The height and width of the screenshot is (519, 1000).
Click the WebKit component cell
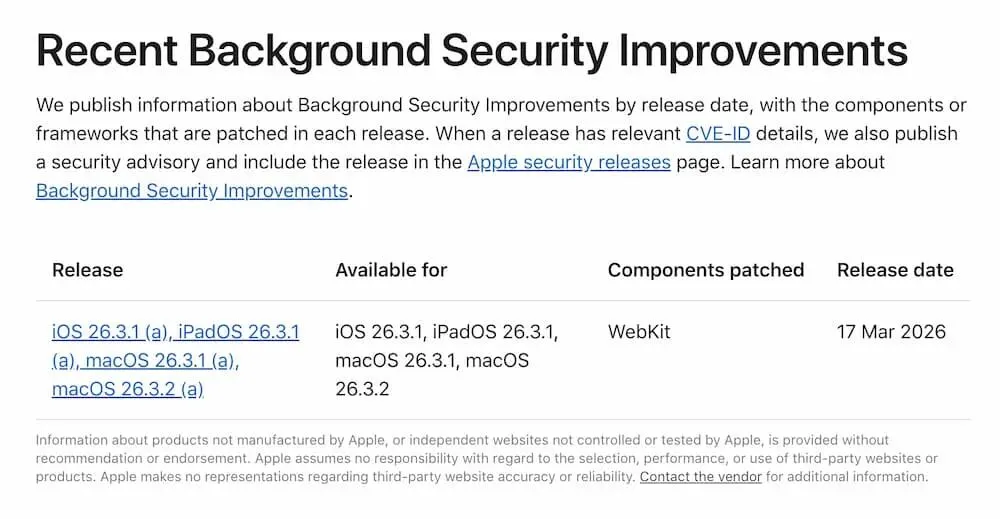click(x=640, y=331)
